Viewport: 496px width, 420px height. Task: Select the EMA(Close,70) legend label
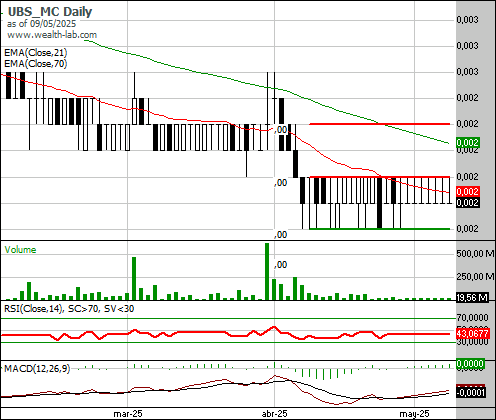coord(36,64)
